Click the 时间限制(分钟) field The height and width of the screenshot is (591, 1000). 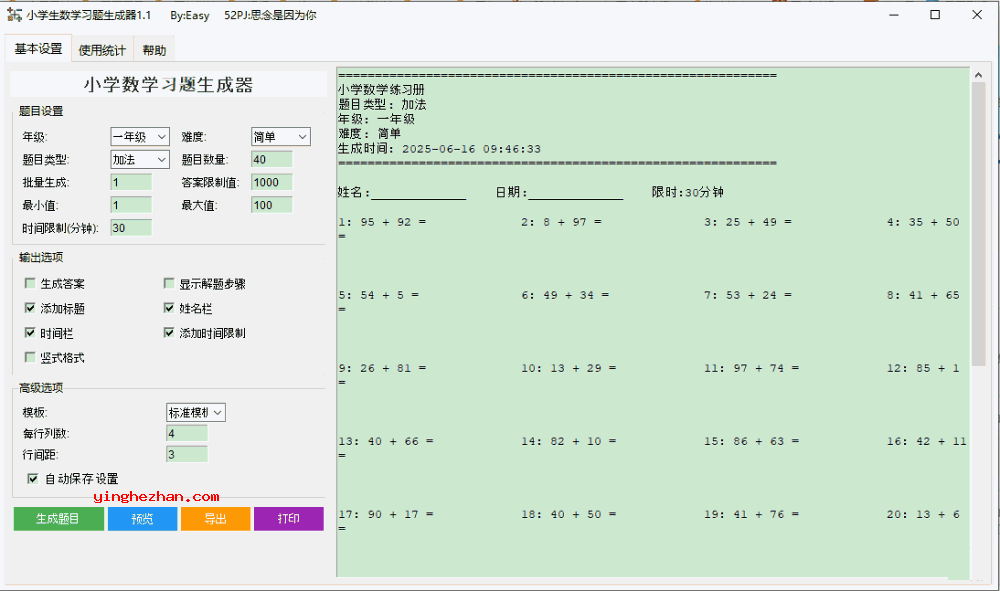coord(131,228)
